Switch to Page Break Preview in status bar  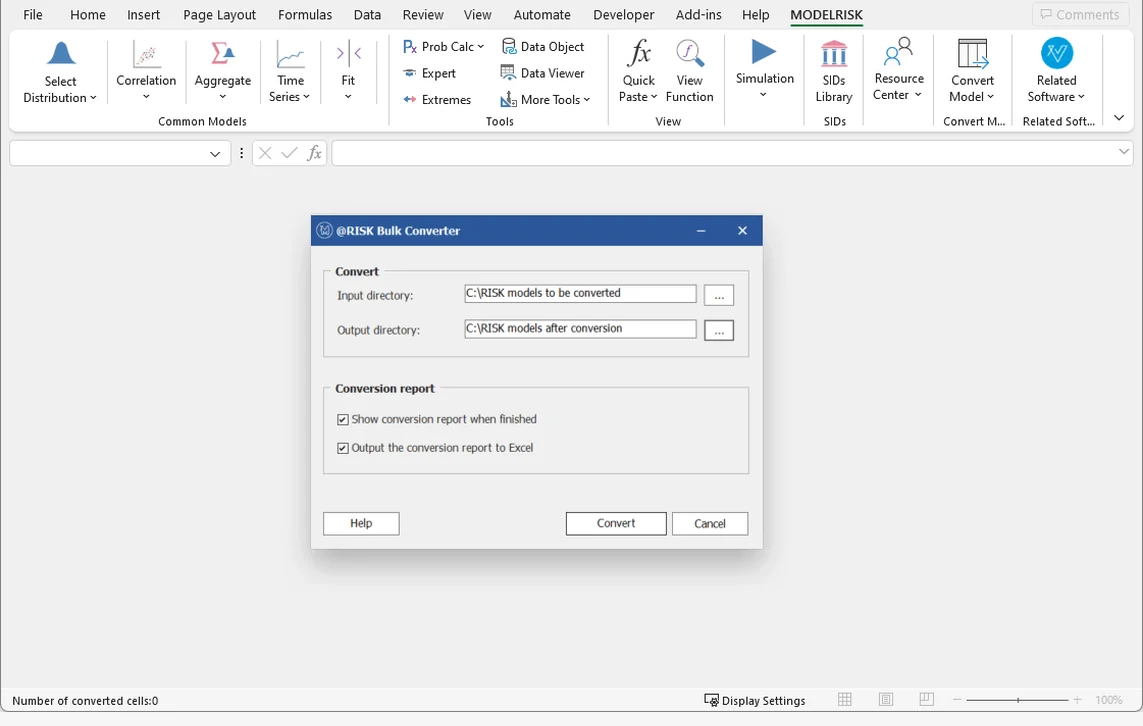pyautogui.click(x=927, y=700)
